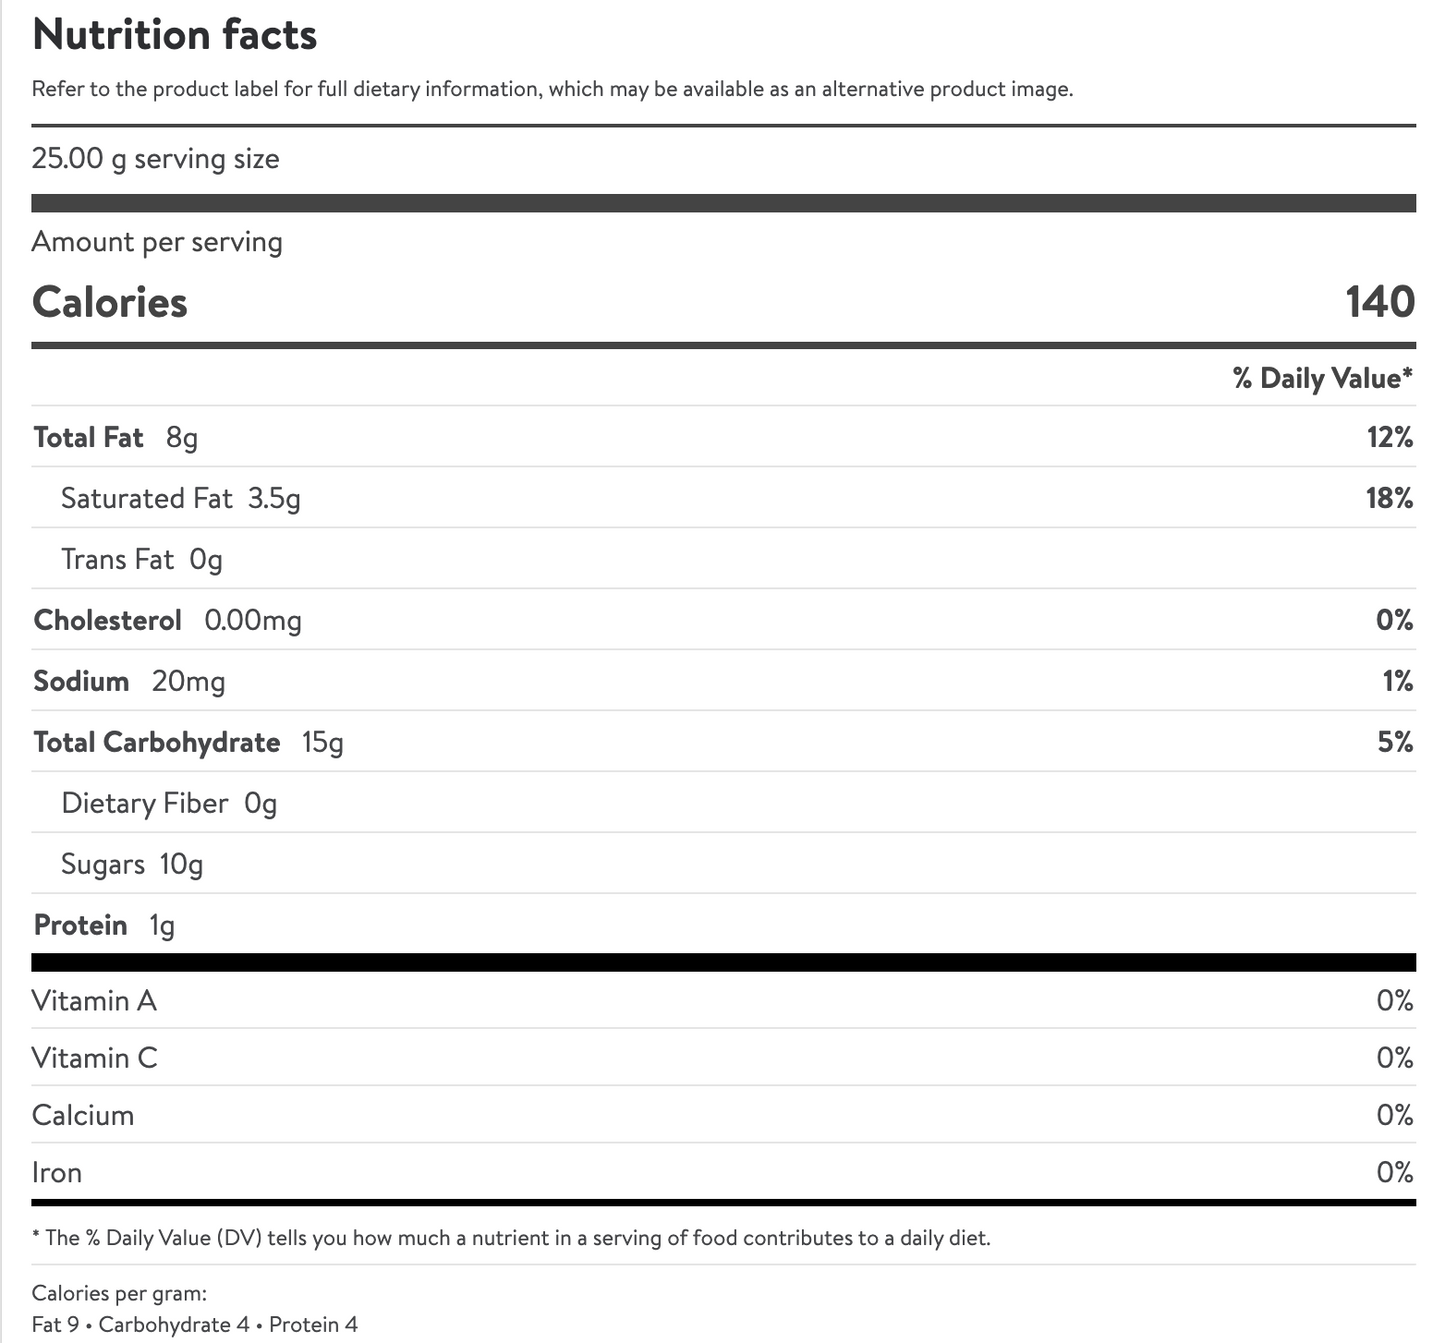The height and width of the screenshot is (1343, 1445).
Task: Click the 18% saturated fat daily value
Action: coord(1389,499)
